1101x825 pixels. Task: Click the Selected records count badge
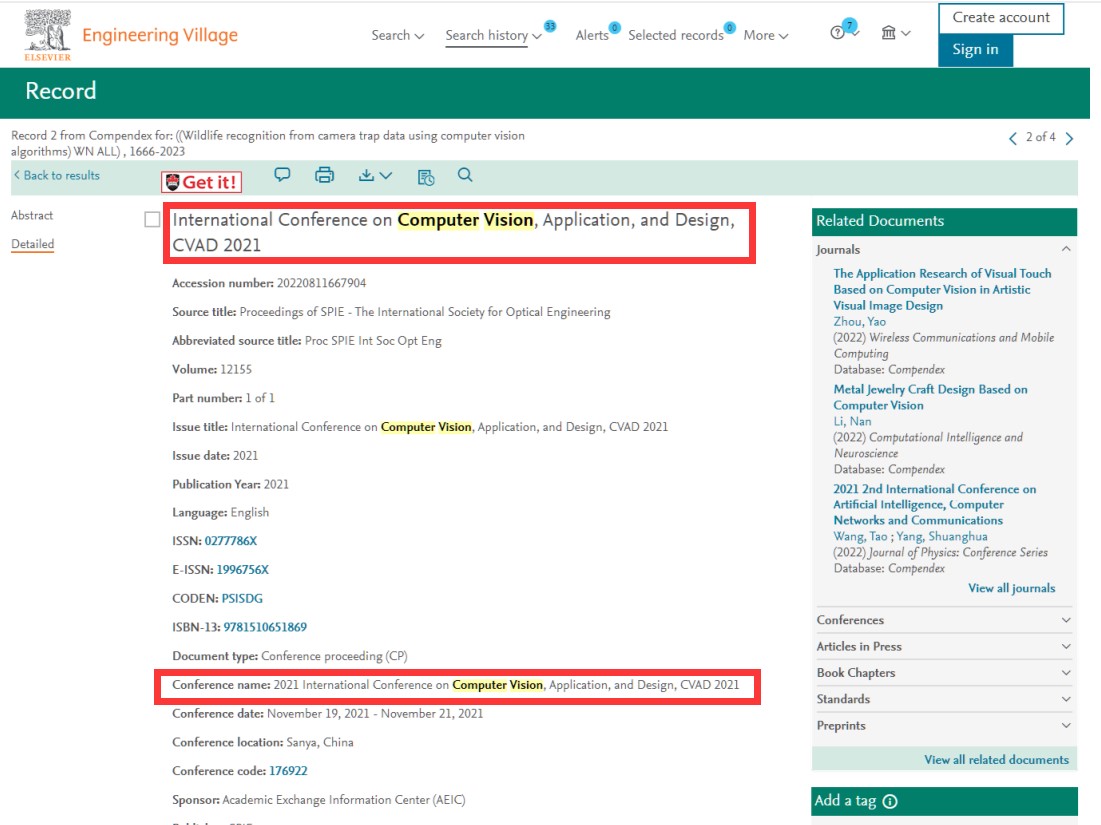tap(730, 27)
